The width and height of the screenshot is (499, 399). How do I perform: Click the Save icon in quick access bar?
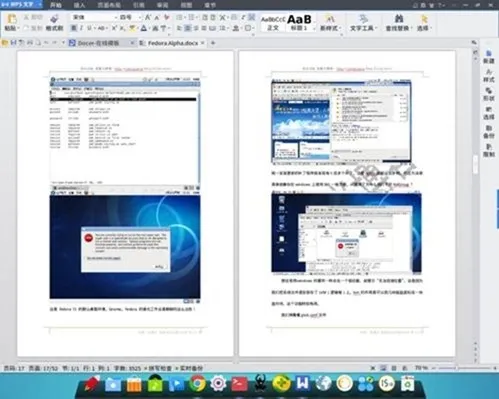pos(13,43)
